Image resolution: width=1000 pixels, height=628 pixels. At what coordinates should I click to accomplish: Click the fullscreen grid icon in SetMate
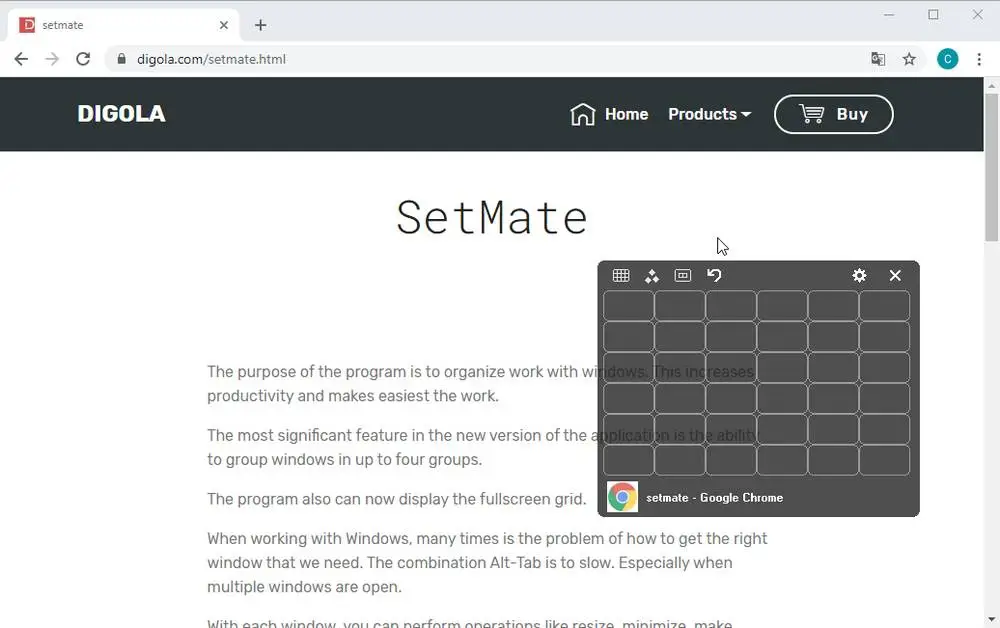683,276
